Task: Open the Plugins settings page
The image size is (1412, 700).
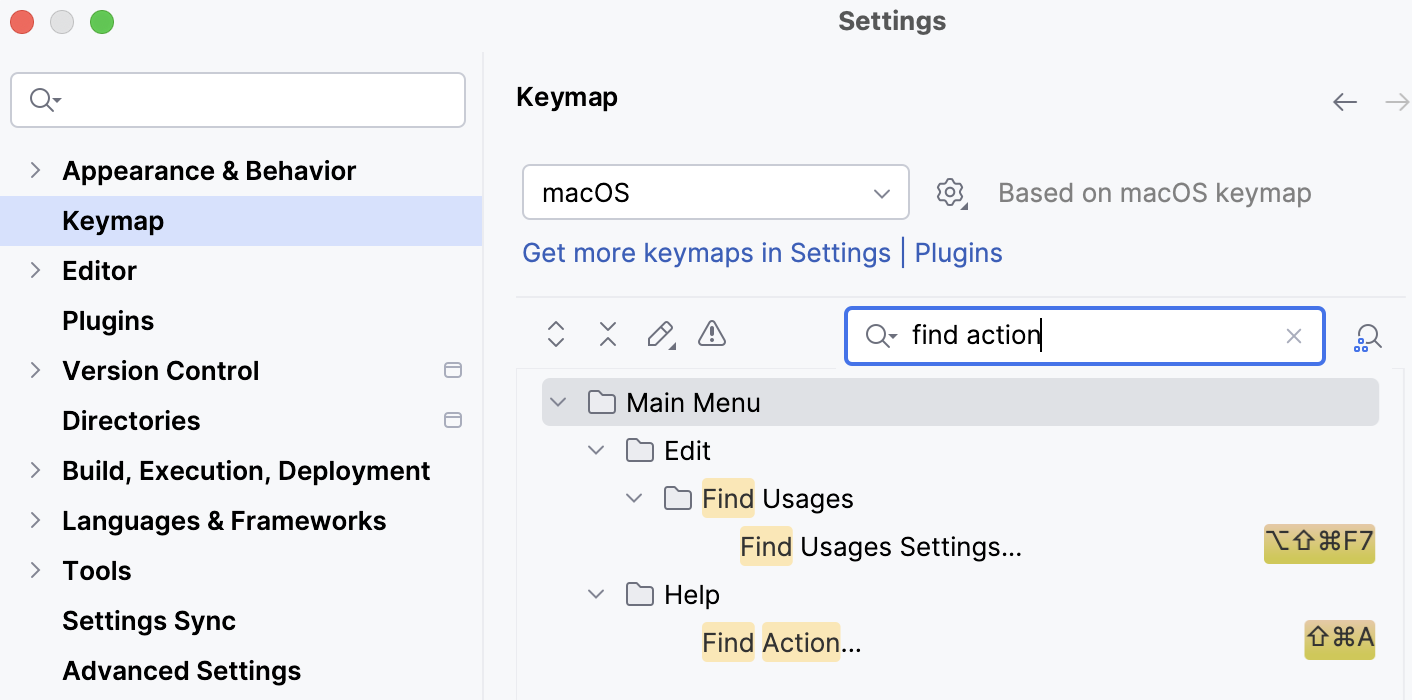Action: pyautogui.click(x=107, y=320)
